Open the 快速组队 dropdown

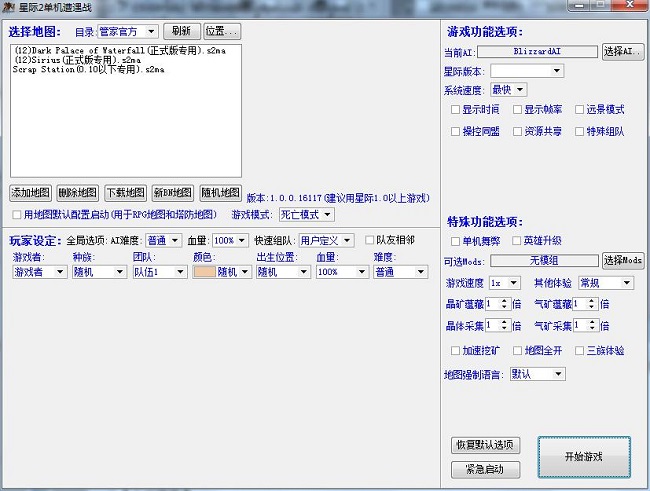(x=327, y=241)
